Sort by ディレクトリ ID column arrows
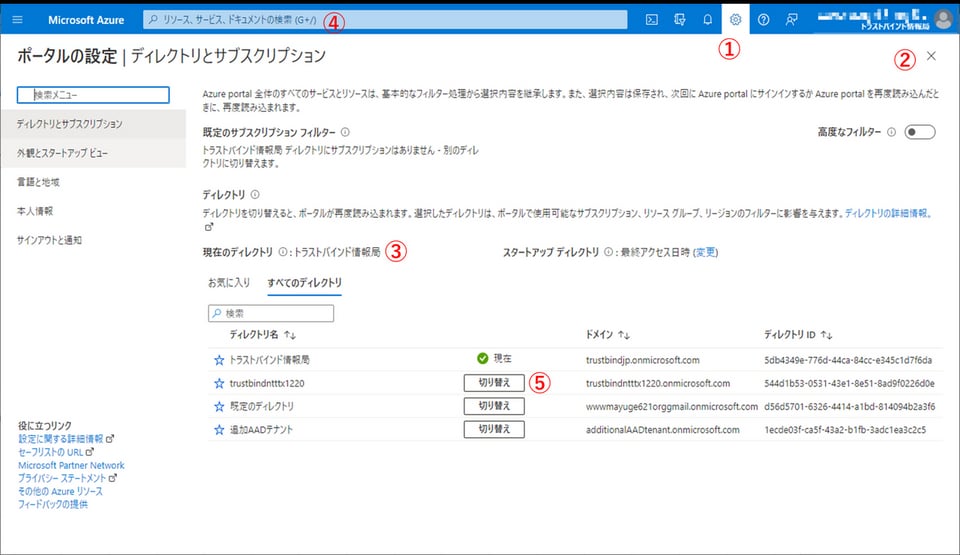The width and height of the screenshot is (960, 555). click(826, 335)
